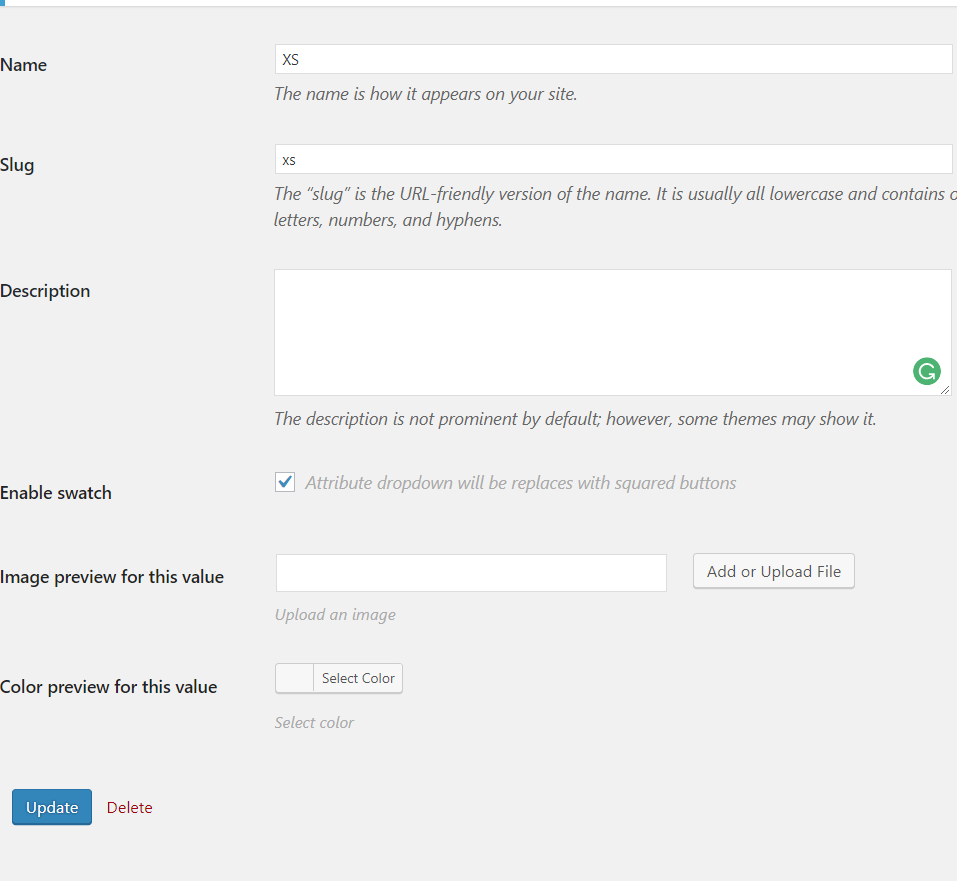This screenshot has height=881, width=957.
Task: Save changes with the Update button
Action: click(x=52, y=807)
